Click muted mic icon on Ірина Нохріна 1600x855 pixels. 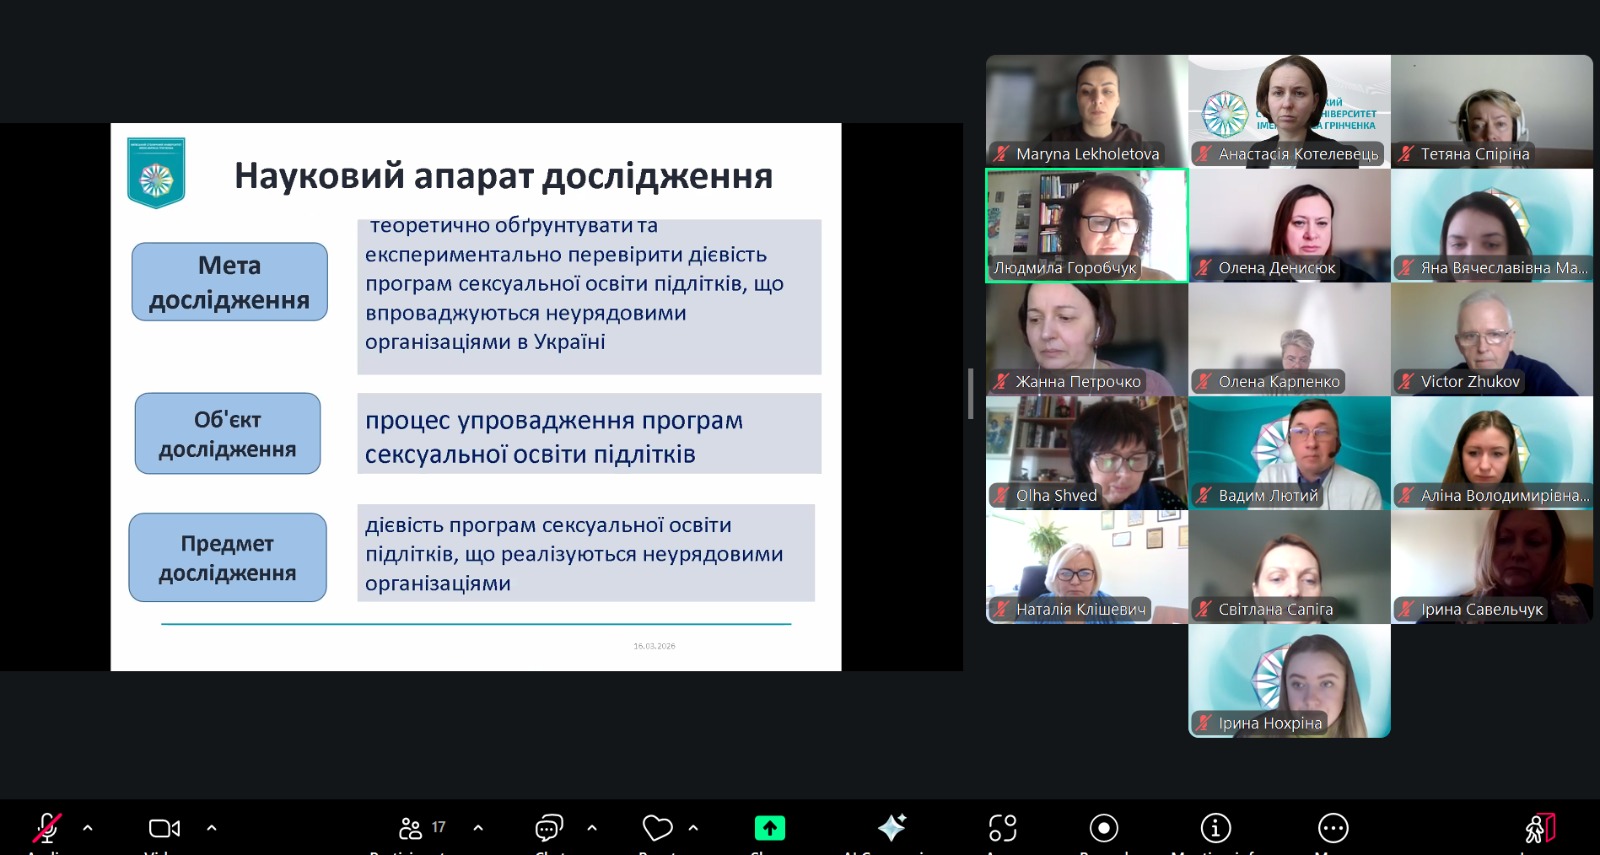[1204, 724]
